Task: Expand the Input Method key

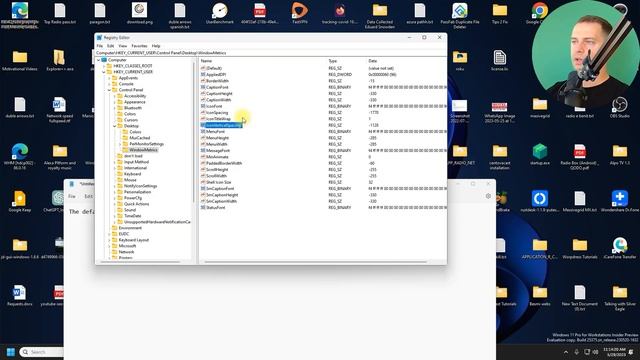Action: pyautogui.click(x=115, y=162)
